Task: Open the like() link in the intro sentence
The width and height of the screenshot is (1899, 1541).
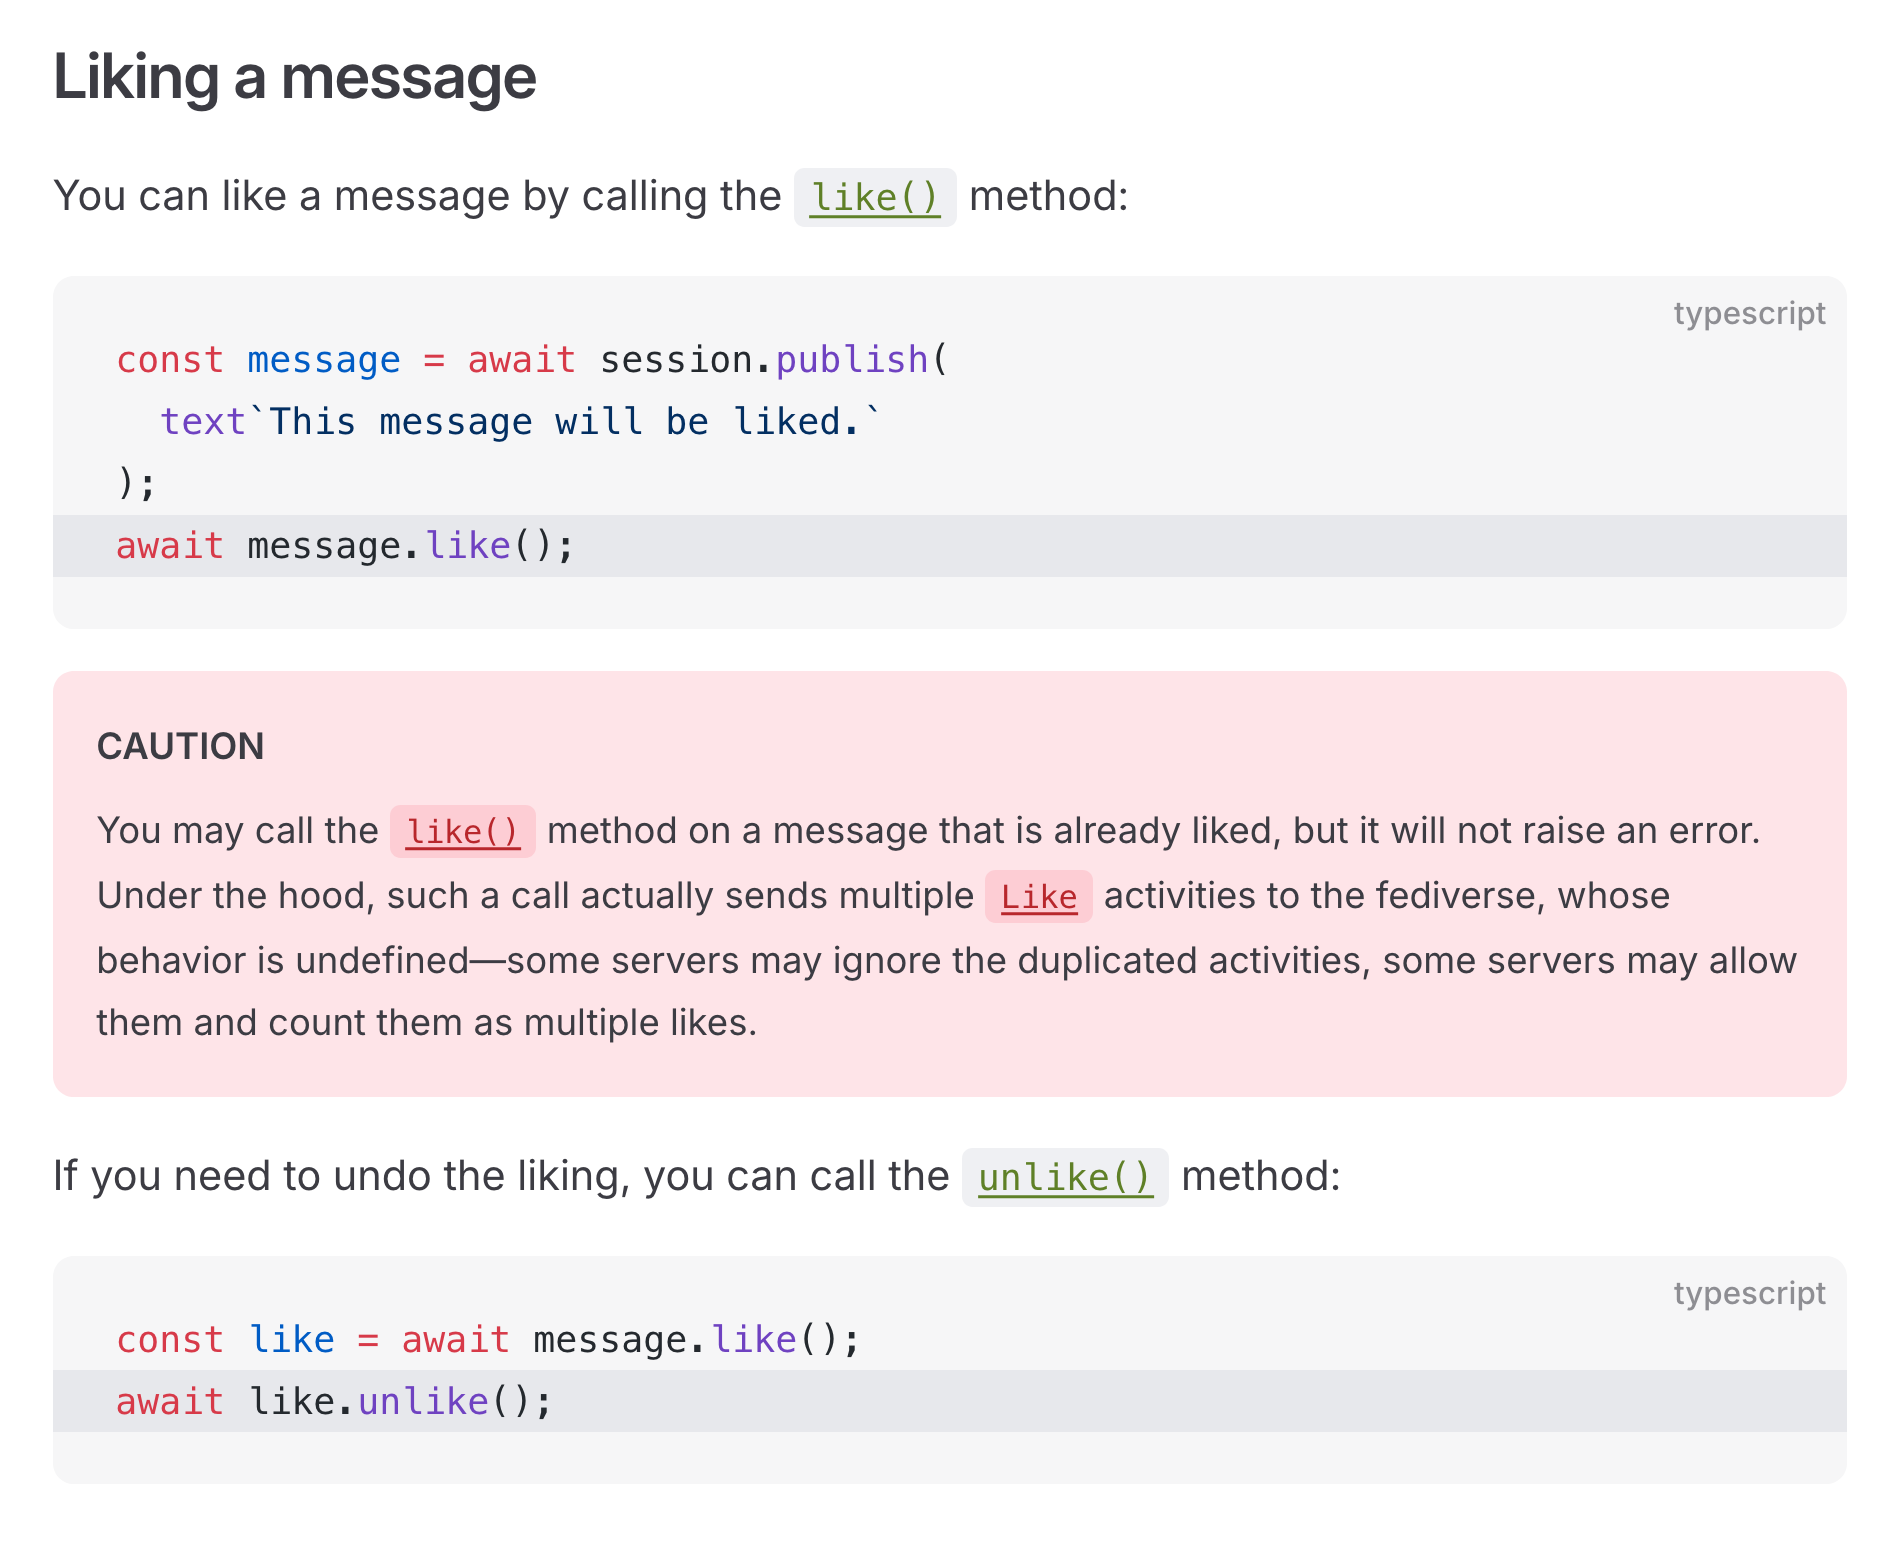Action: point(874,197)
